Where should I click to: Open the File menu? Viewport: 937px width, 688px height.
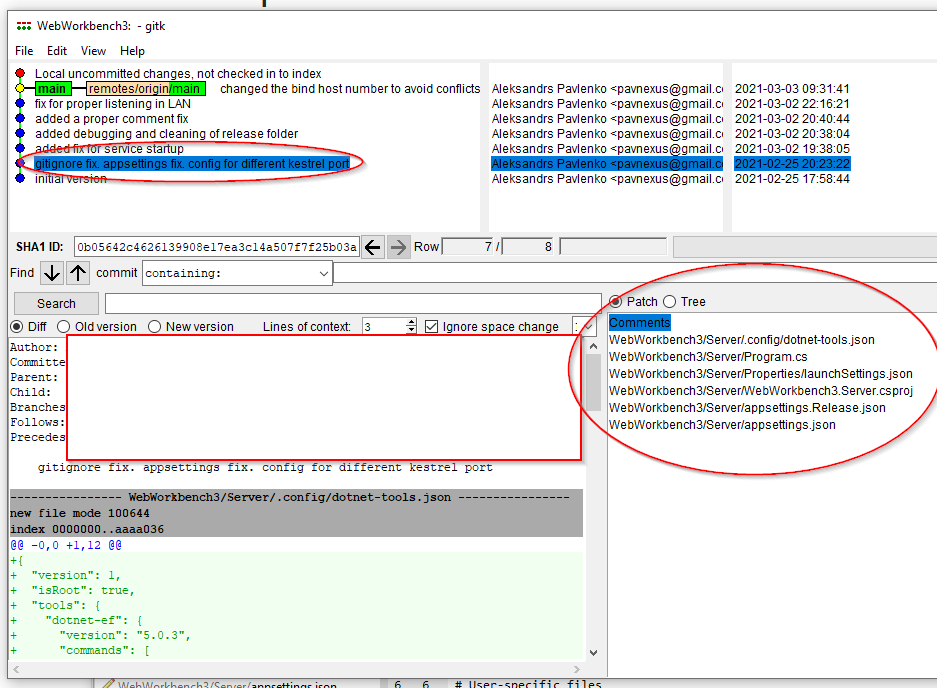coord(23,50)
